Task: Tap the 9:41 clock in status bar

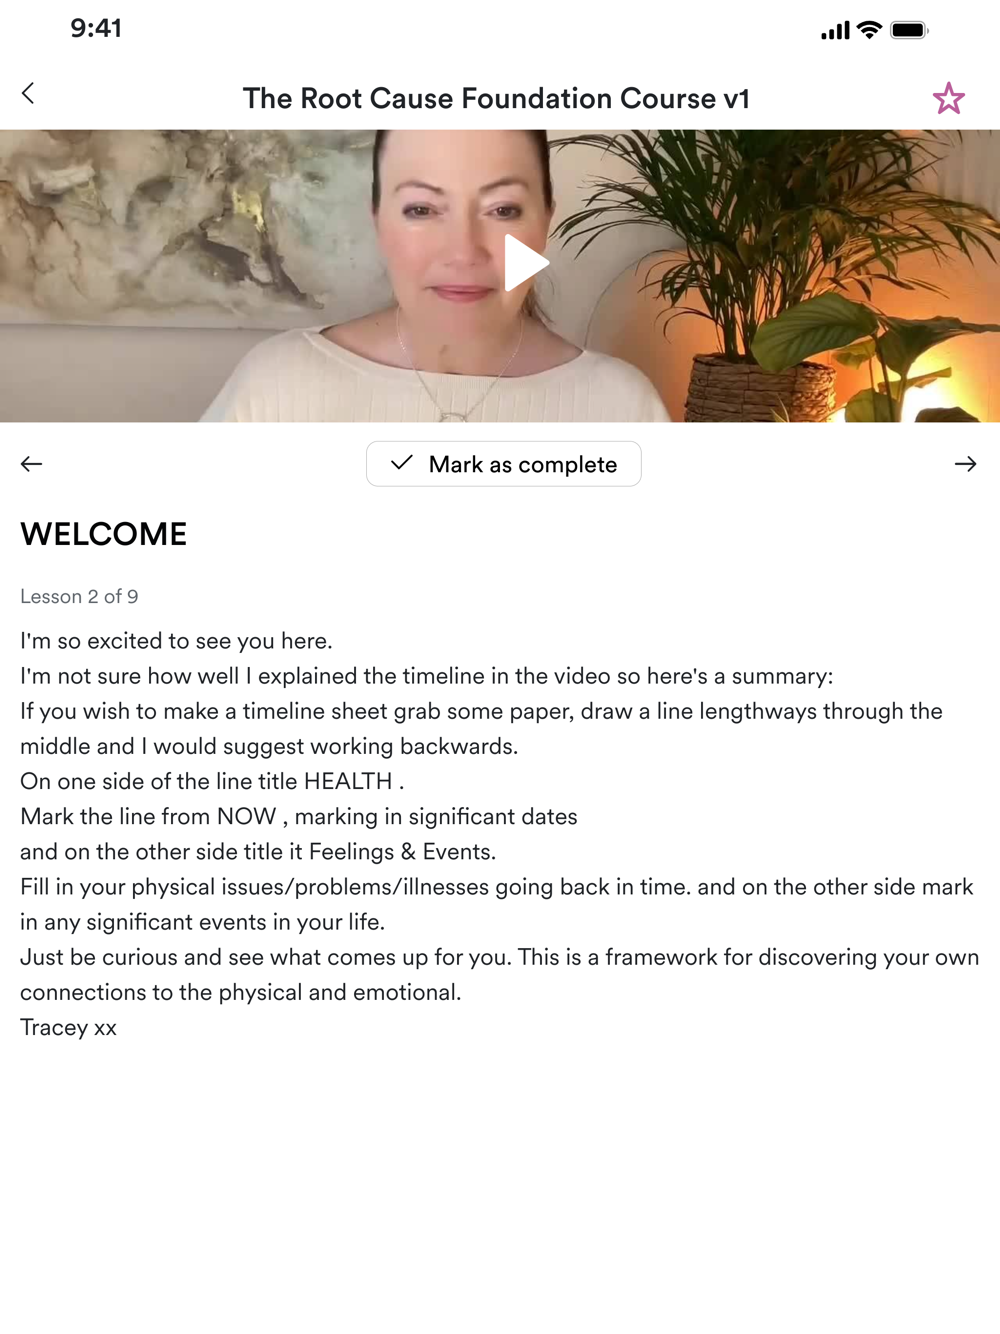Action: pos(96,28)
